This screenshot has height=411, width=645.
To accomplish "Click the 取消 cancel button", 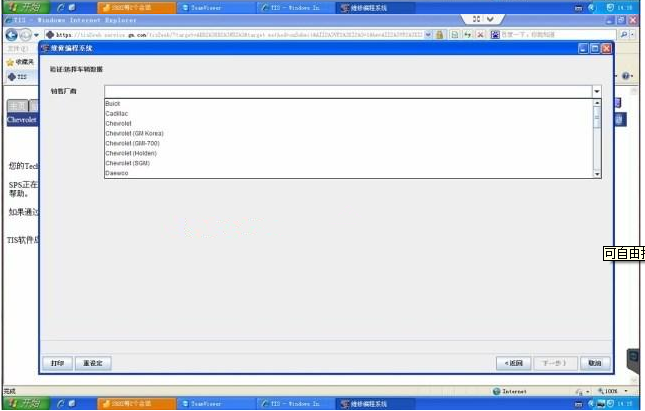I will coord(595,363).
